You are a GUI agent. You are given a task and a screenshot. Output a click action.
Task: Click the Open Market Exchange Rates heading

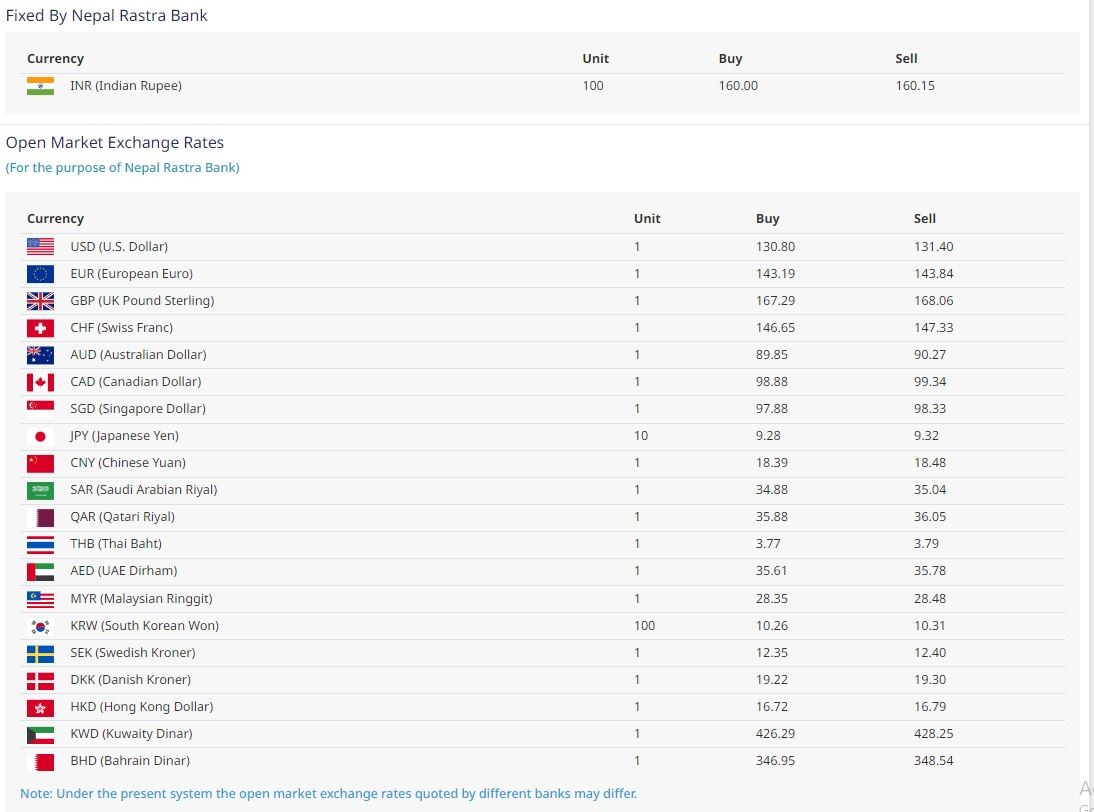(115, 142)
